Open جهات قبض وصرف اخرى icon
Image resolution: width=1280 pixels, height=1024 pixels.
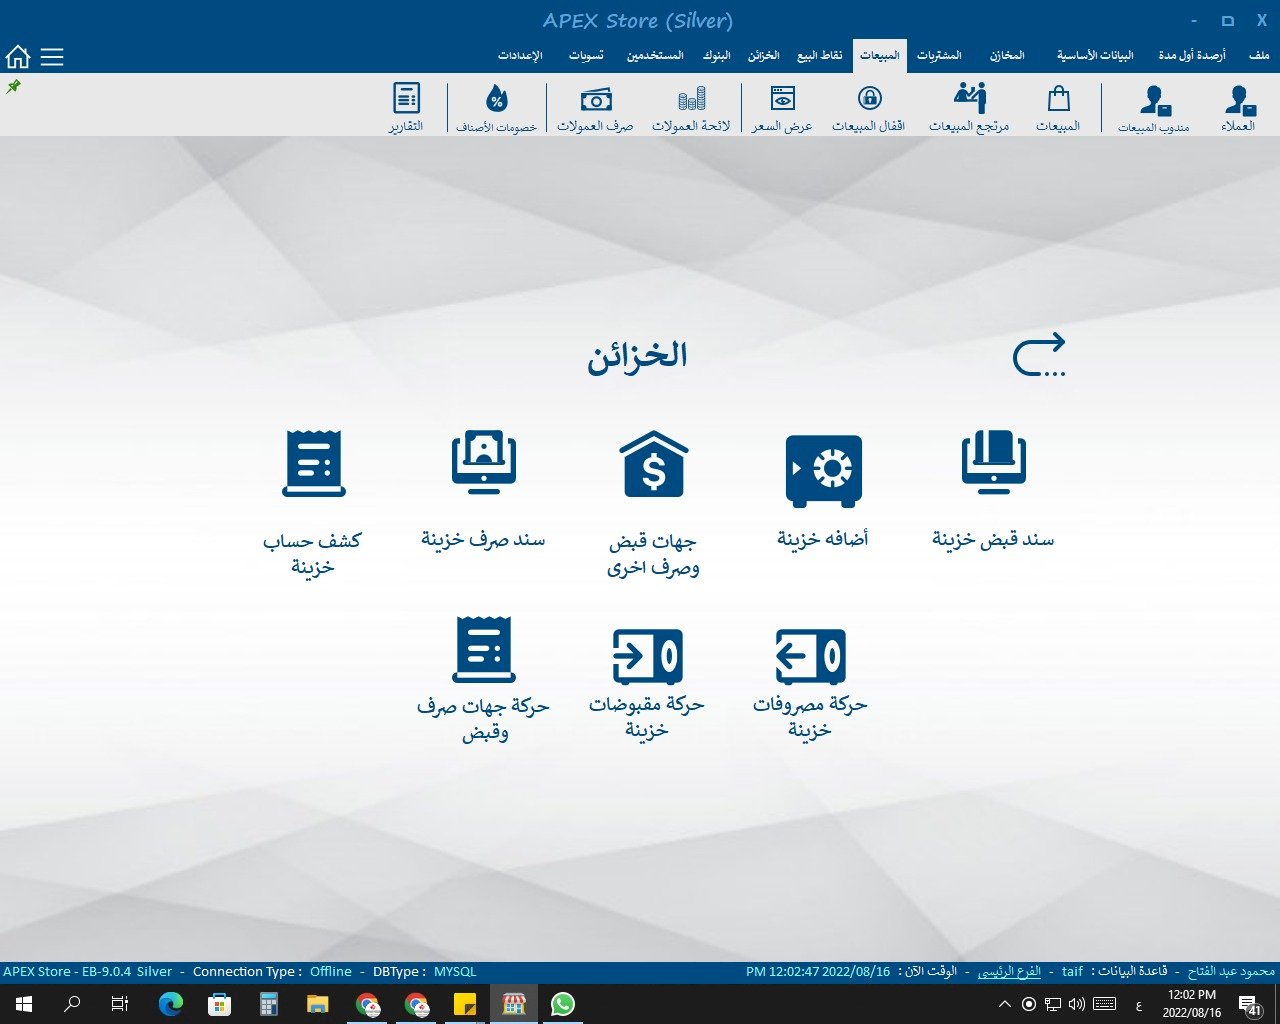[653, 465]
